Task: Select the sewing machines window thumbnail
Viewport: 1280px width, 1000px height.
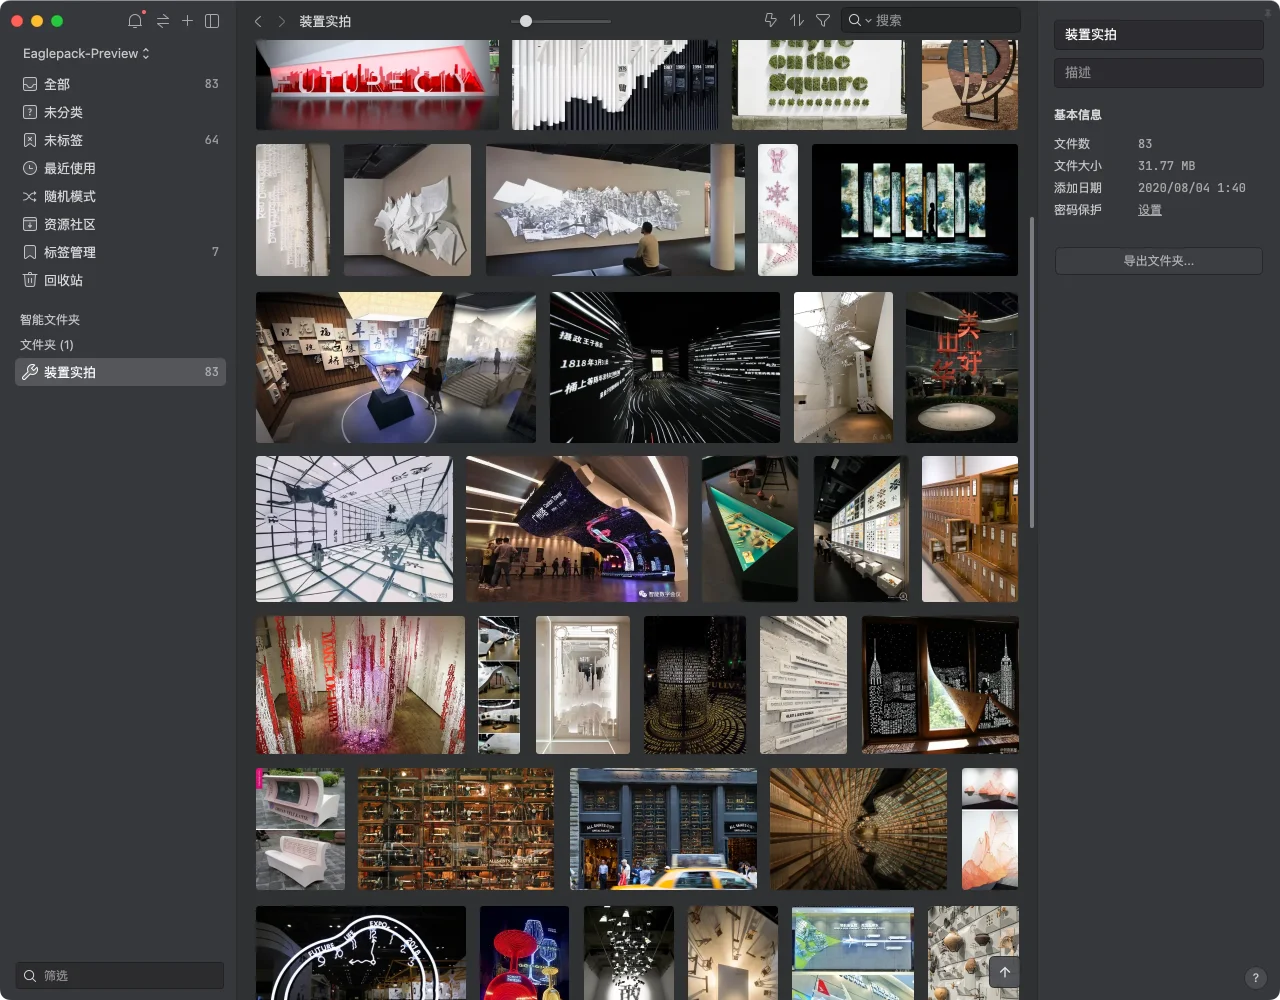Action: tap(456, 829)
